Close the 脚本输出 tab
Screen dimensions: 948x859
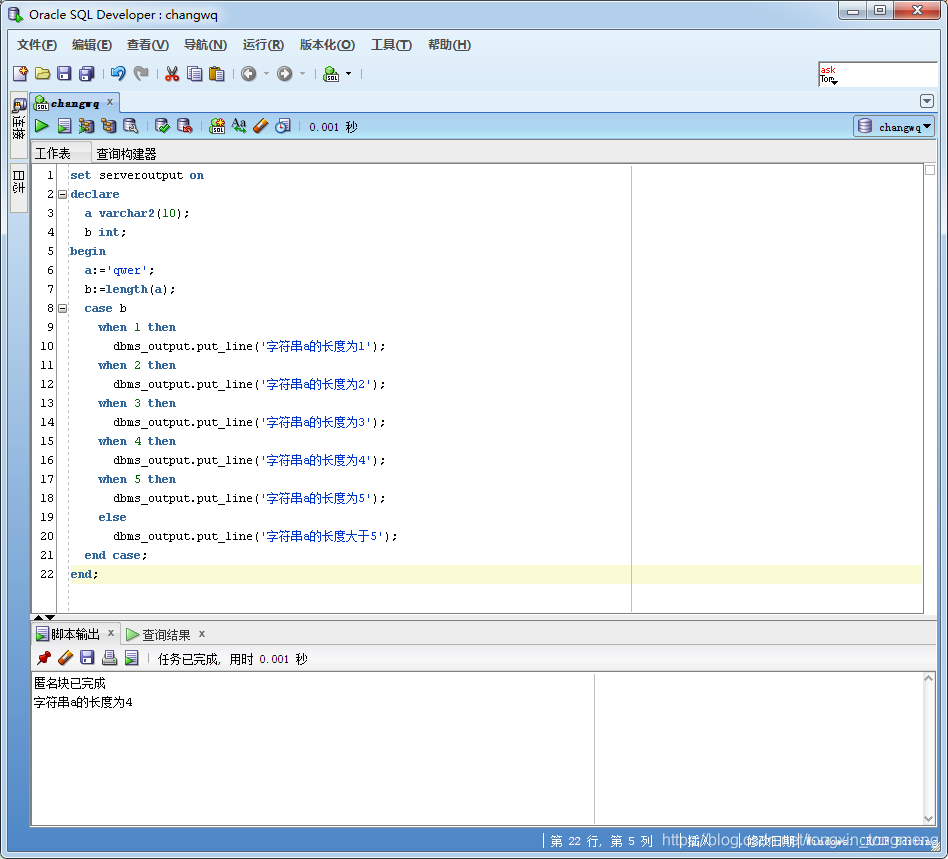[x=111, y=633]
